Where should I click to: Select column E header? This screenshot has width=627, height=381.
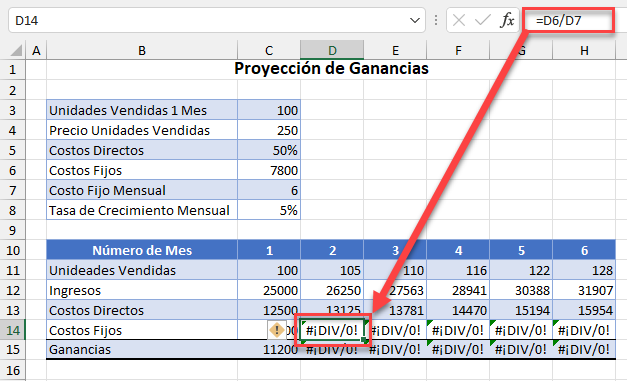click(x=395, y=50)
